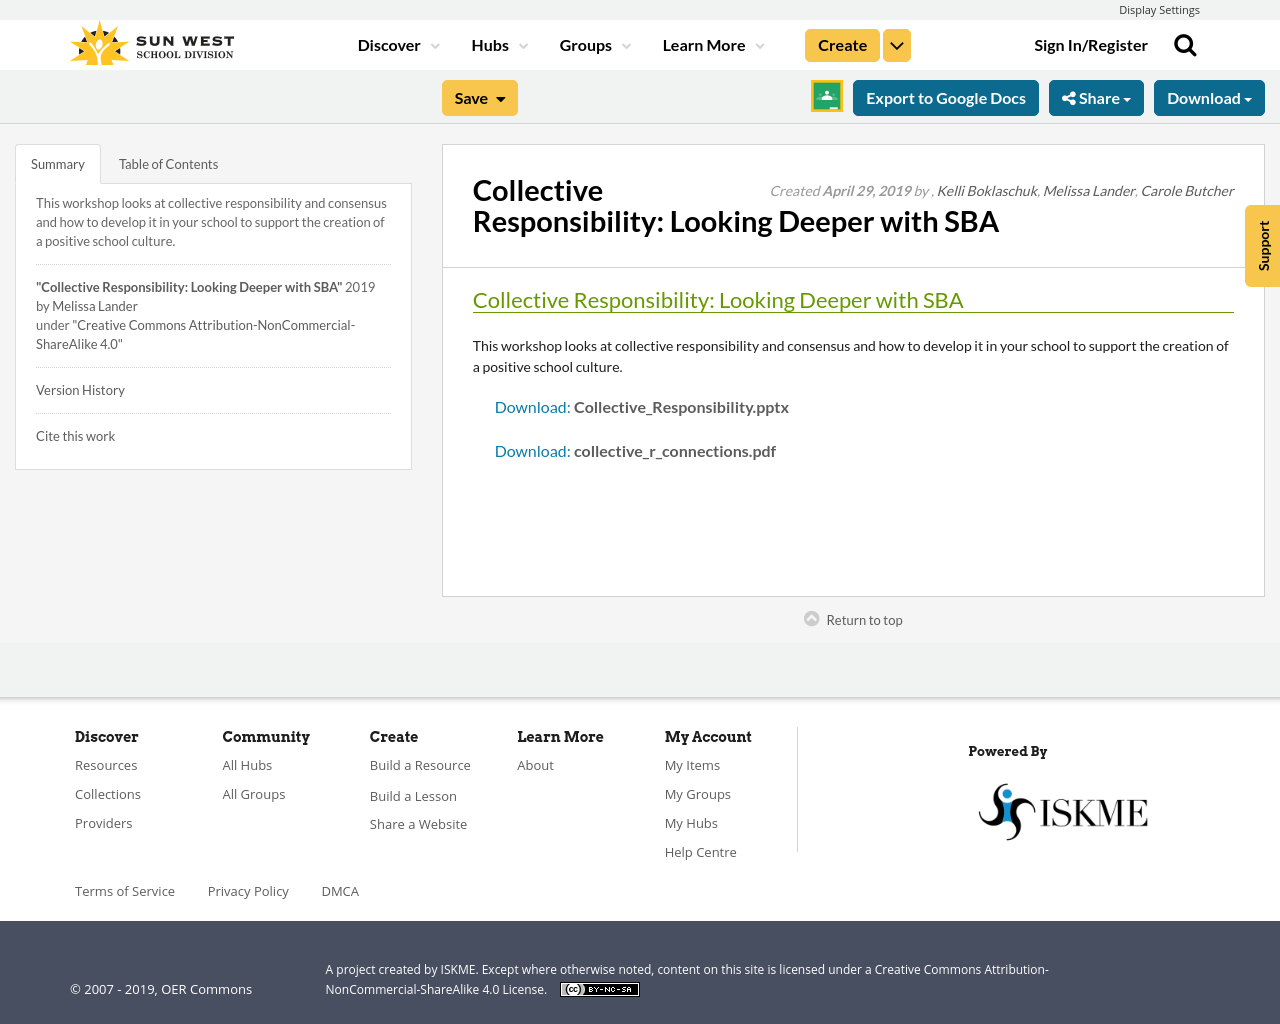Click the Return to top arrow icon

pos(812,619)
